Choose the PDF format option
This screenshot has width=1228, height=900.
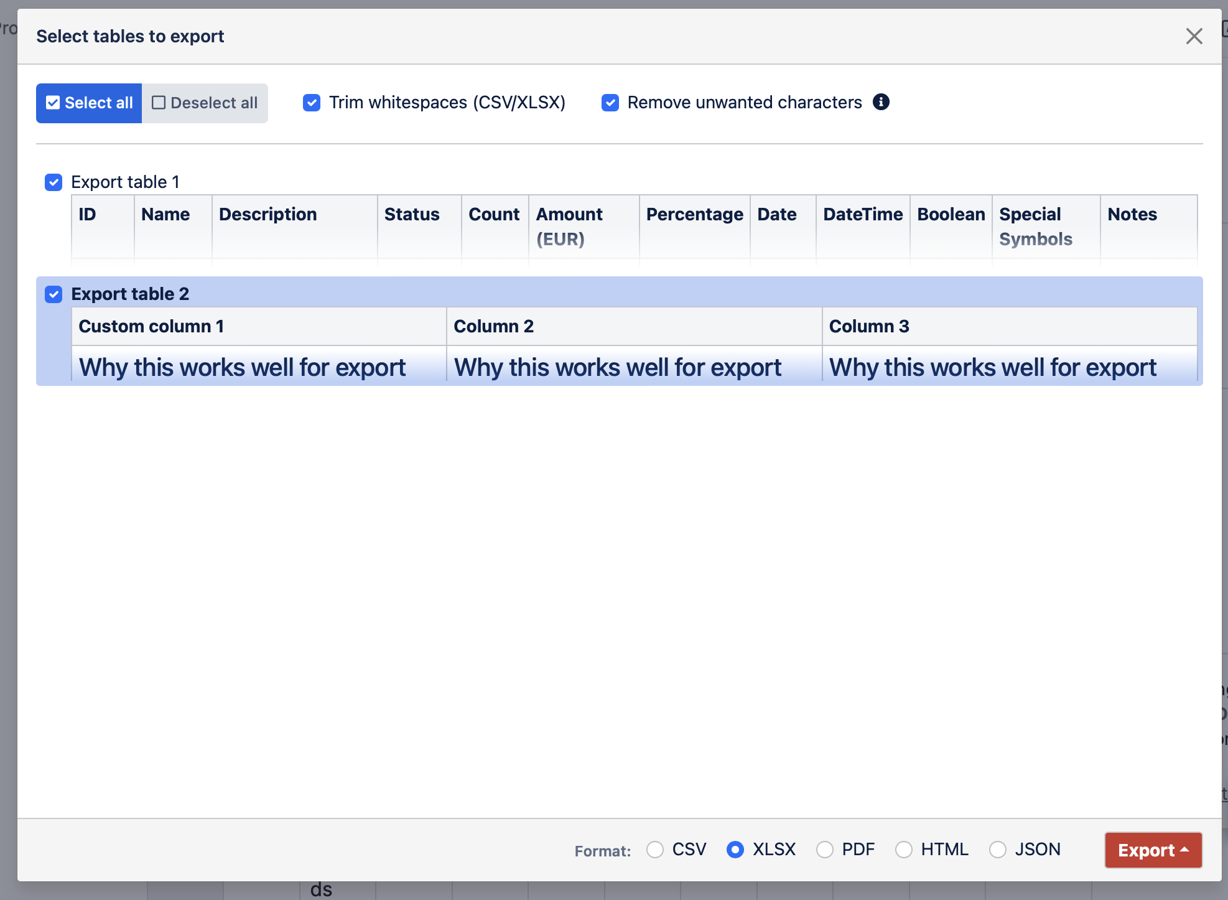click(825, 850)
